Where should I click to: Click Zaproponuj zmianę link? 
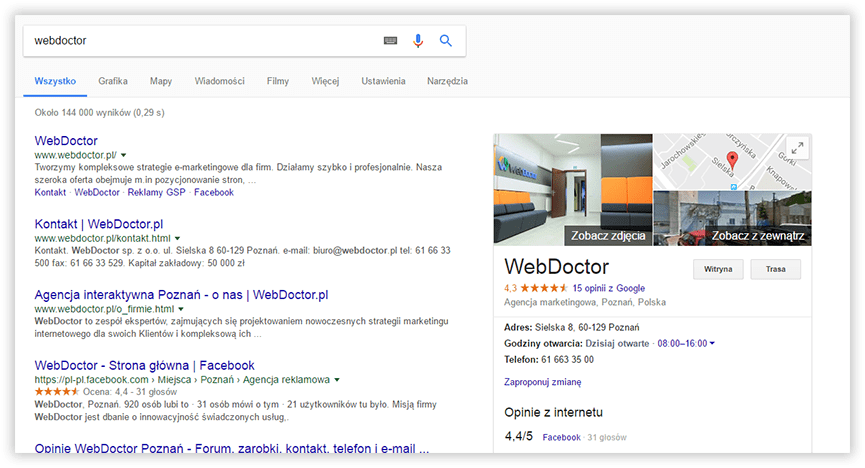click(543, 382)
